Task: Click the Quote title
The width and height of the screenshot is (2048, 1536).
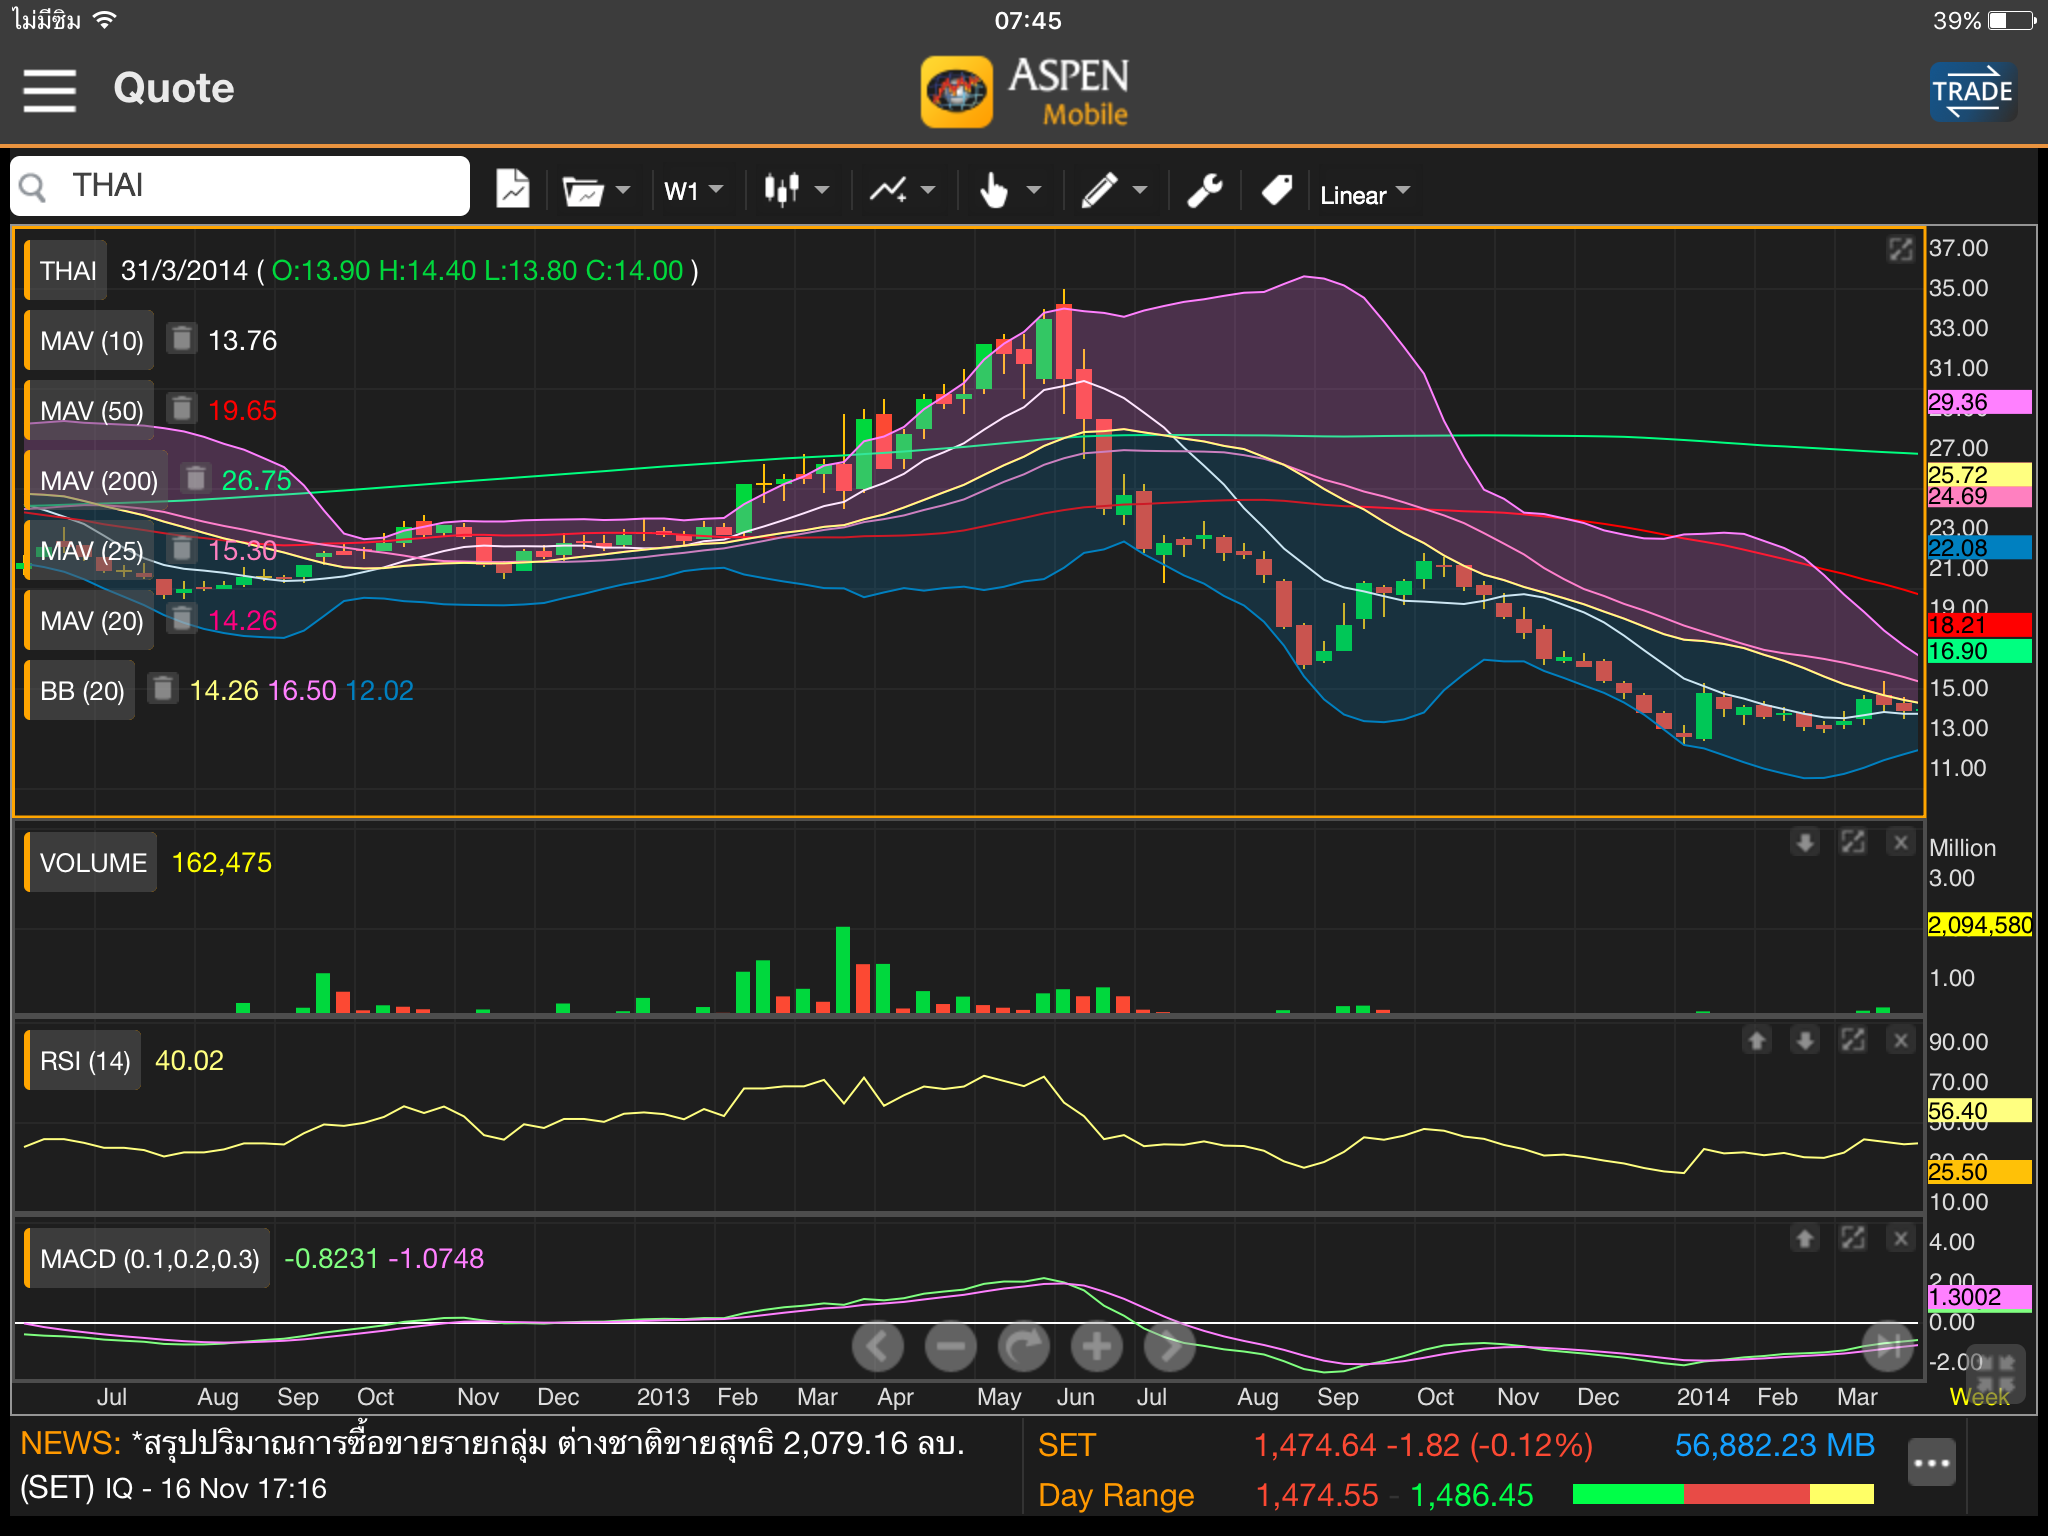Action: pyautogui.click(x=174, y=88)
